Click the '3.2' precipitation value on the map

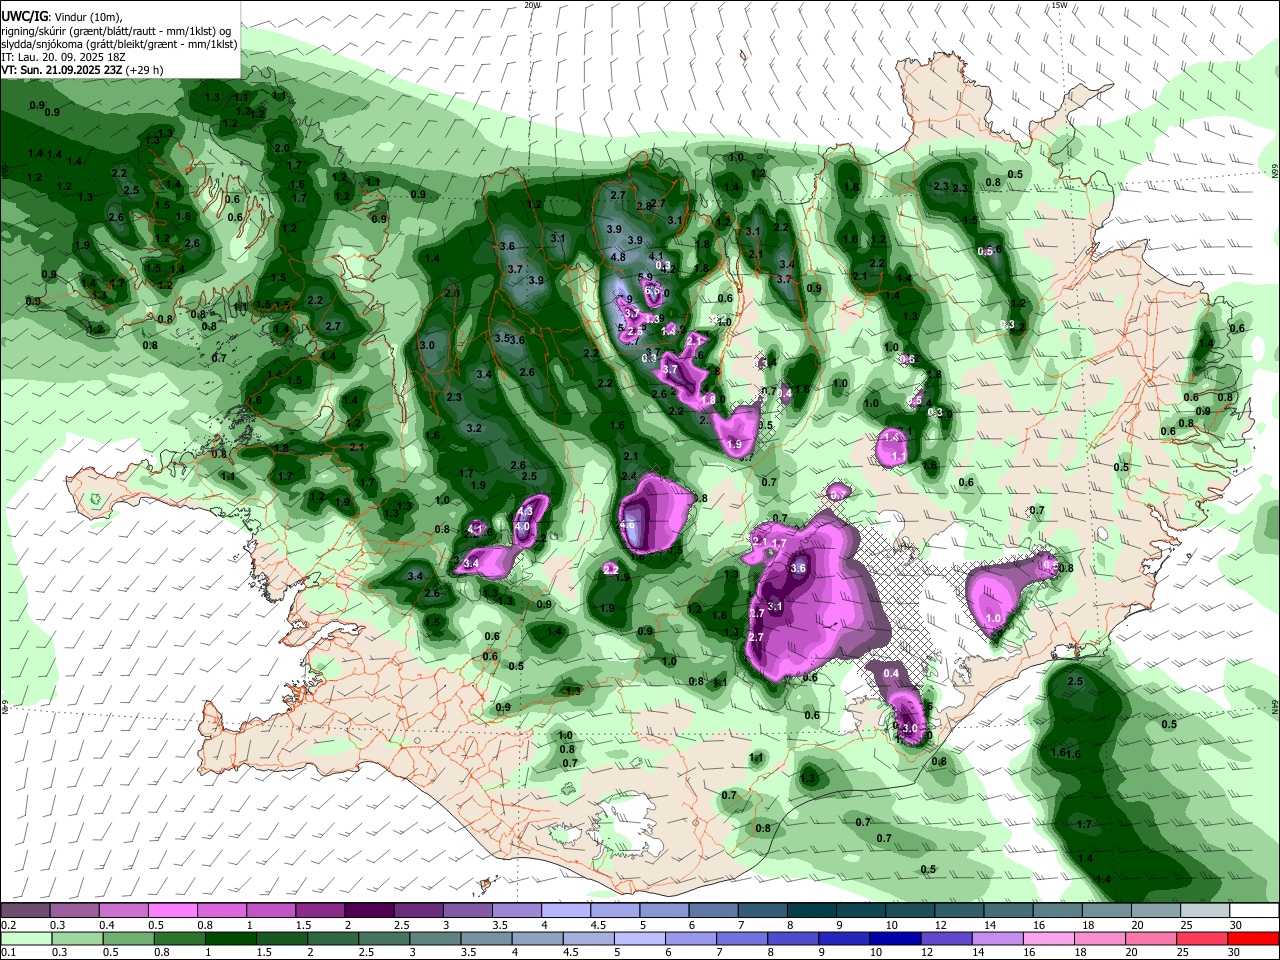point(474,428)
